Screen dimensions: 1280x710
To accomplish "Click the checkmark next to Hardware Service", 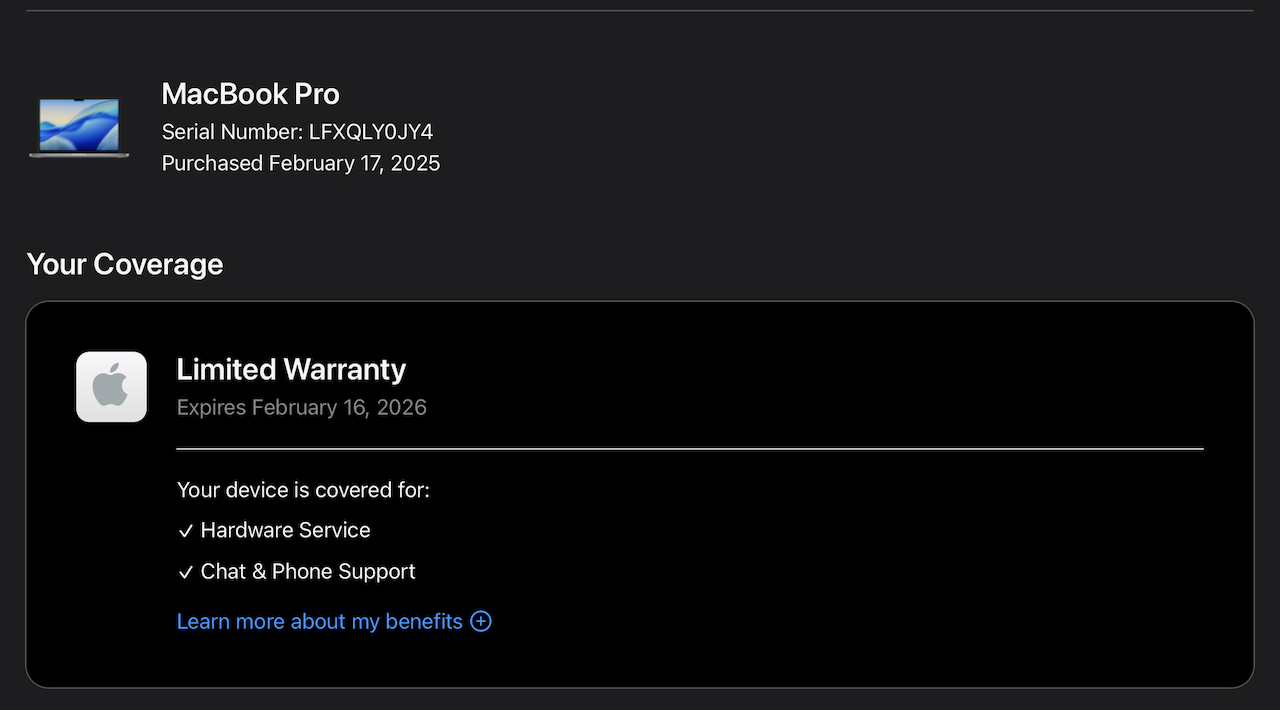I will point(185,531).
